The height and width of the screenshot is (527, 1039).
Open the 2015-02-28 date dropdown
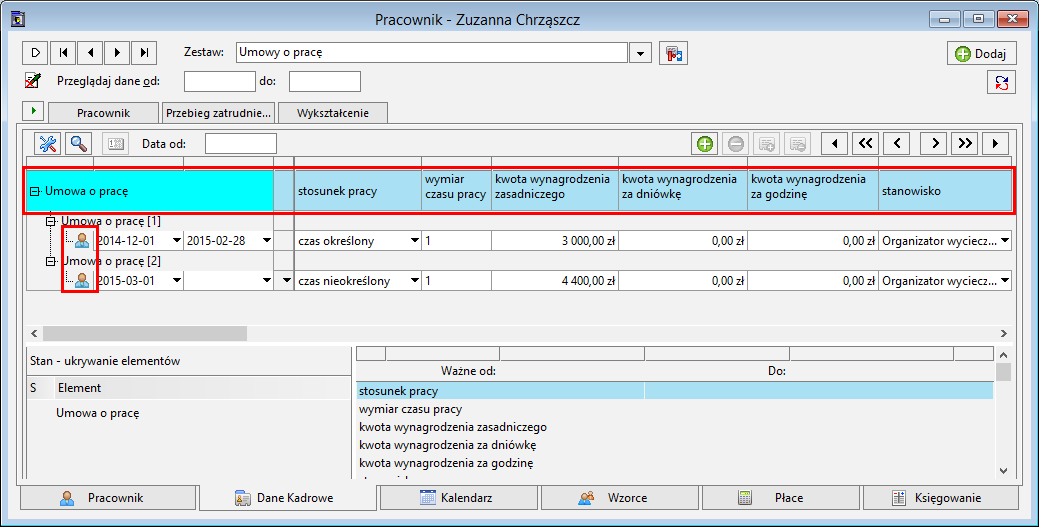pos(266,241)
